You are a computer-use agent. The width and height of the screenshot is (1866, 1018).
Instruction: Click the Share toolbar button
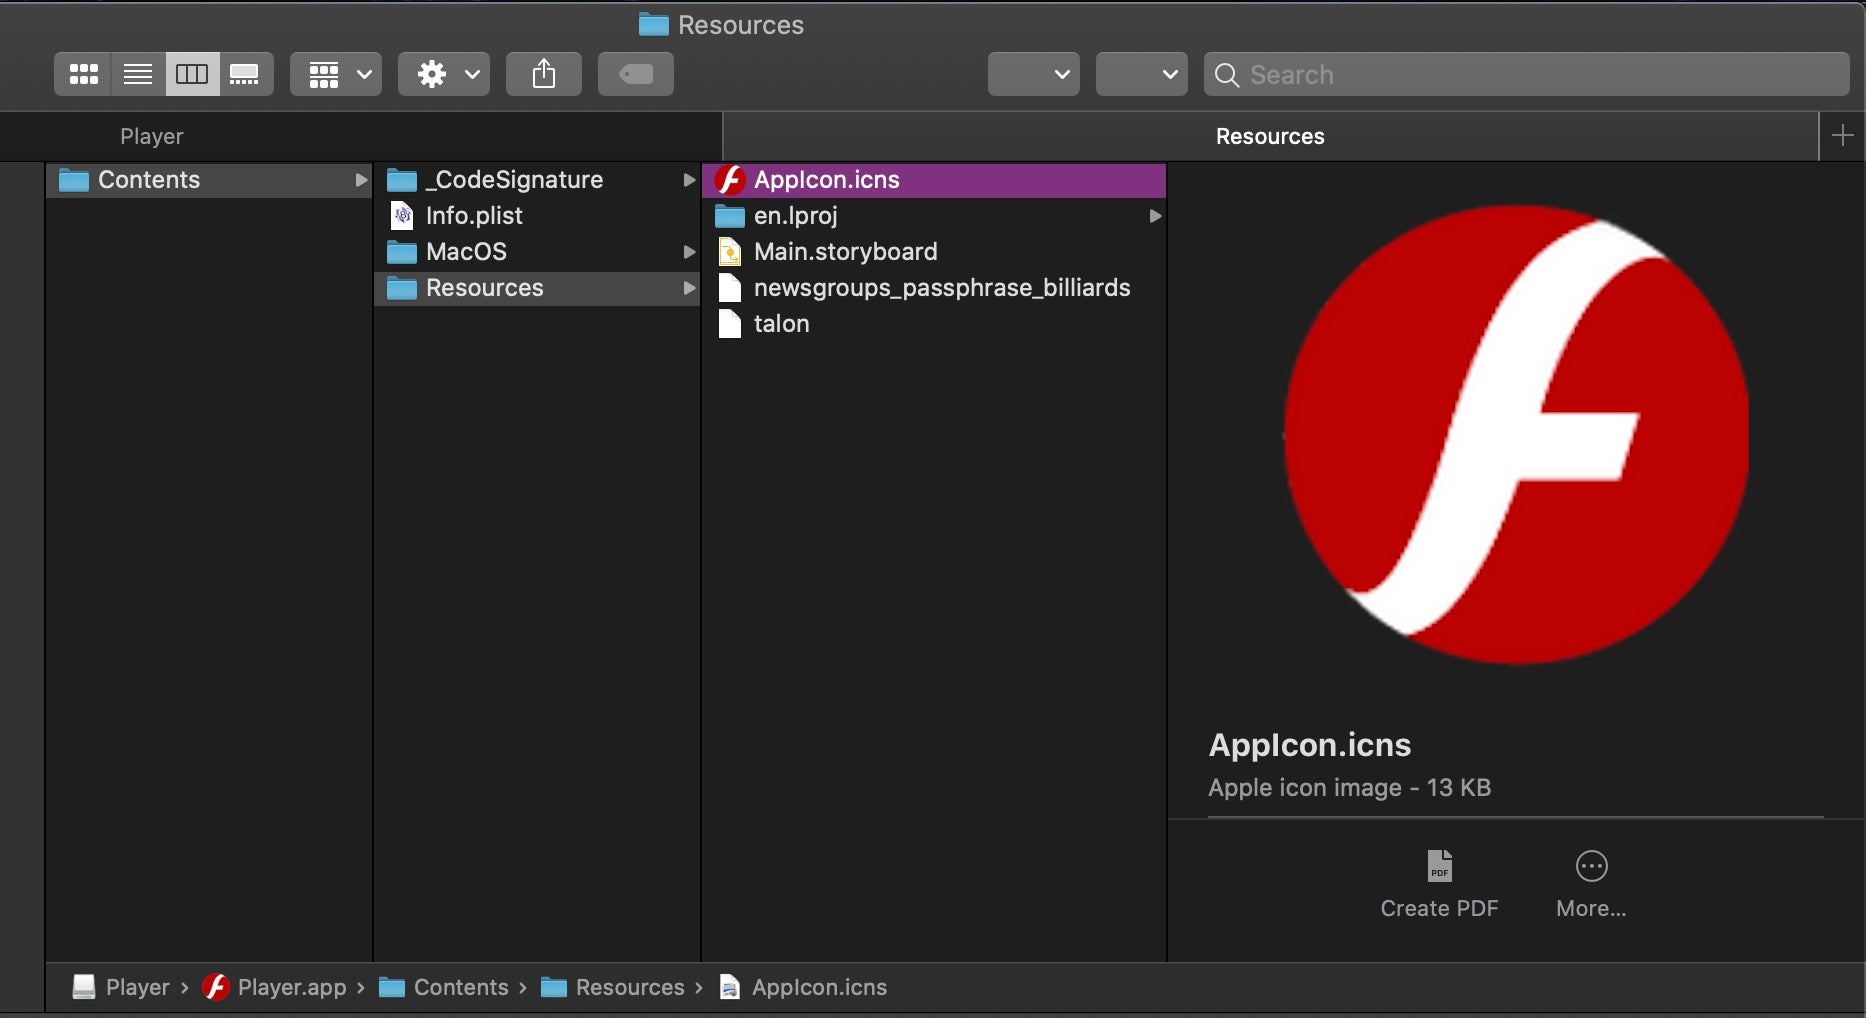coord(543,74)
